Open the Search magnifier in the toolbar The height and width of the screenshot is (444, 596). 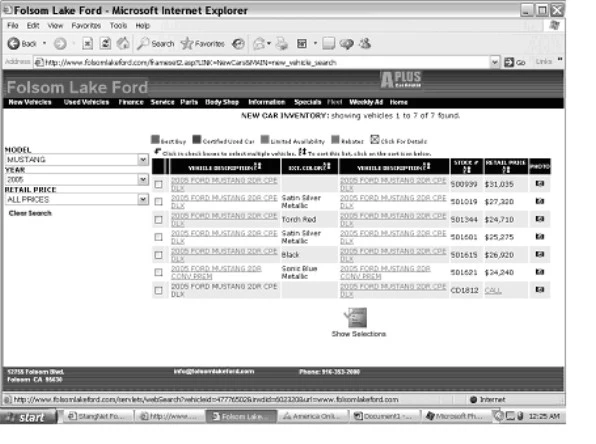[143, 44]
